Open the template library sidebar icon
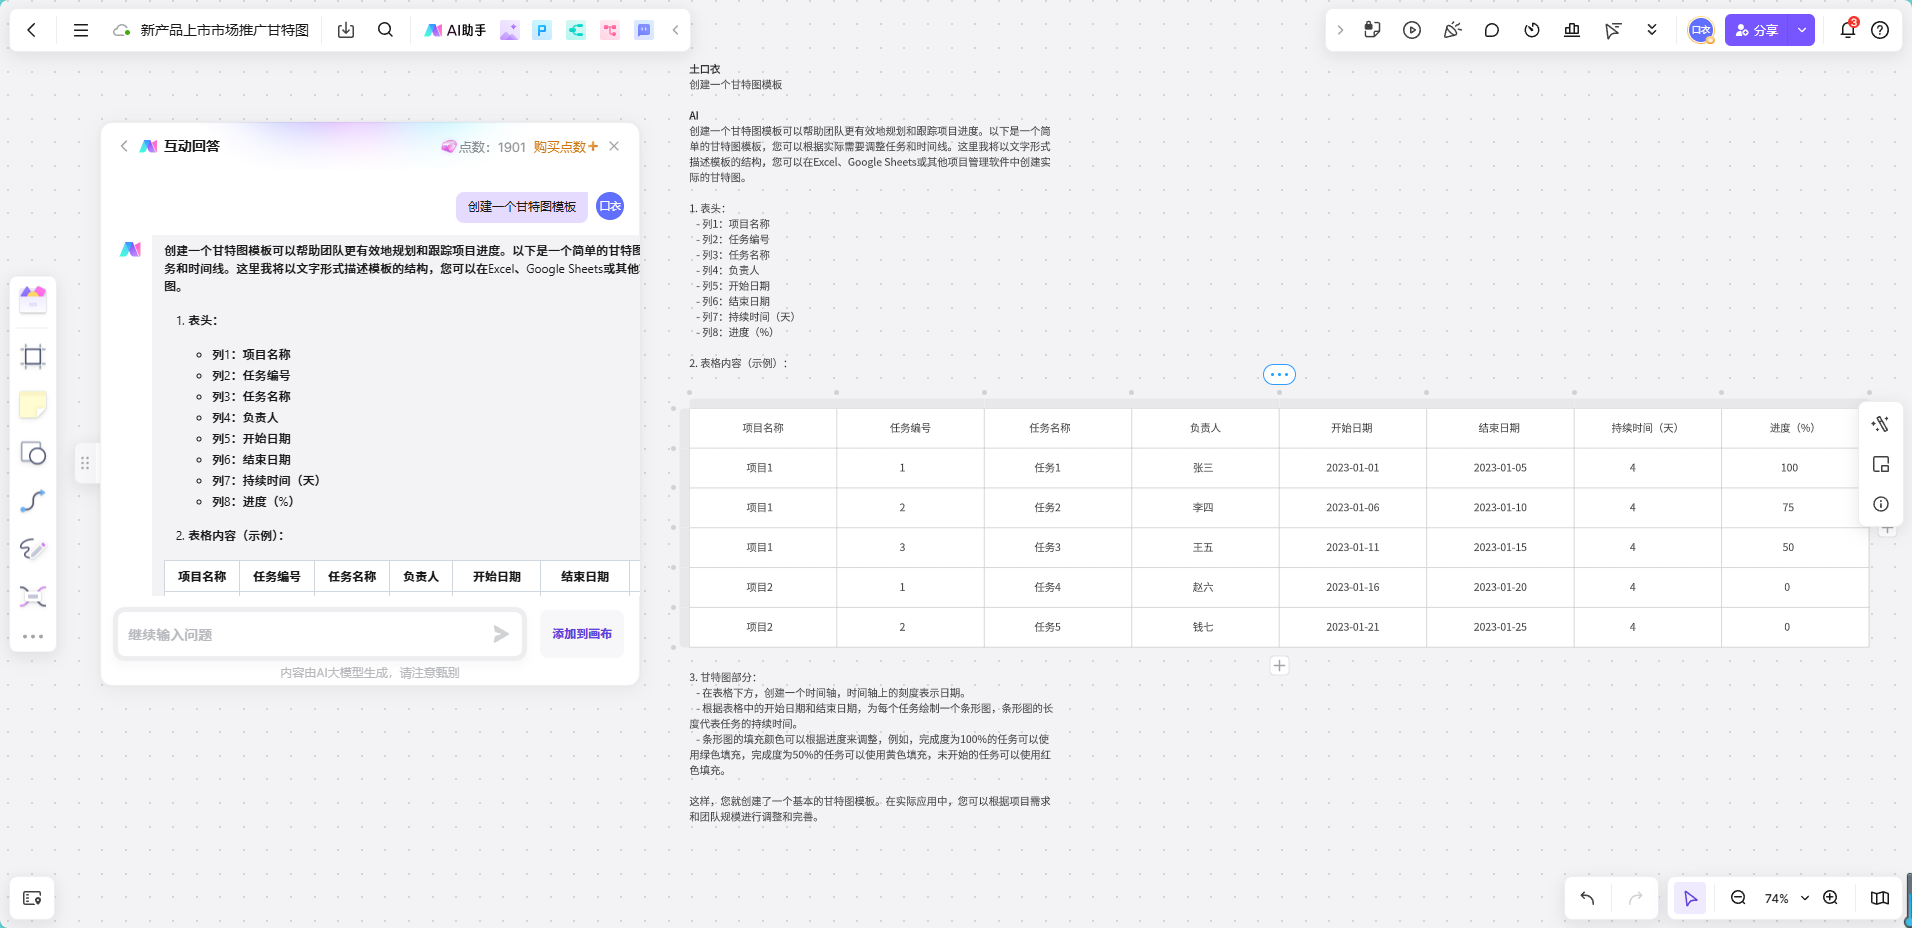1912x928 pixels. coord(33,299)
